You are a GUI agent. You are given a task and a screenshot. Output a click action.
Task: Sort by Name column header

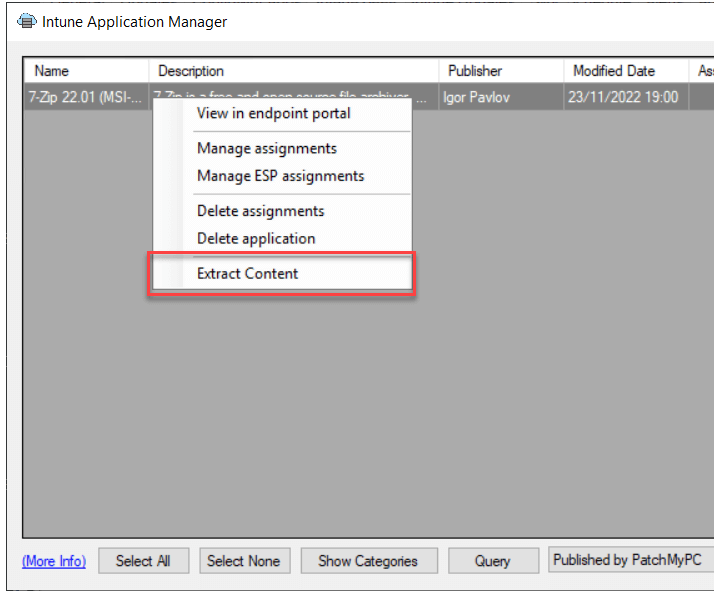click(x=86, y=71)
